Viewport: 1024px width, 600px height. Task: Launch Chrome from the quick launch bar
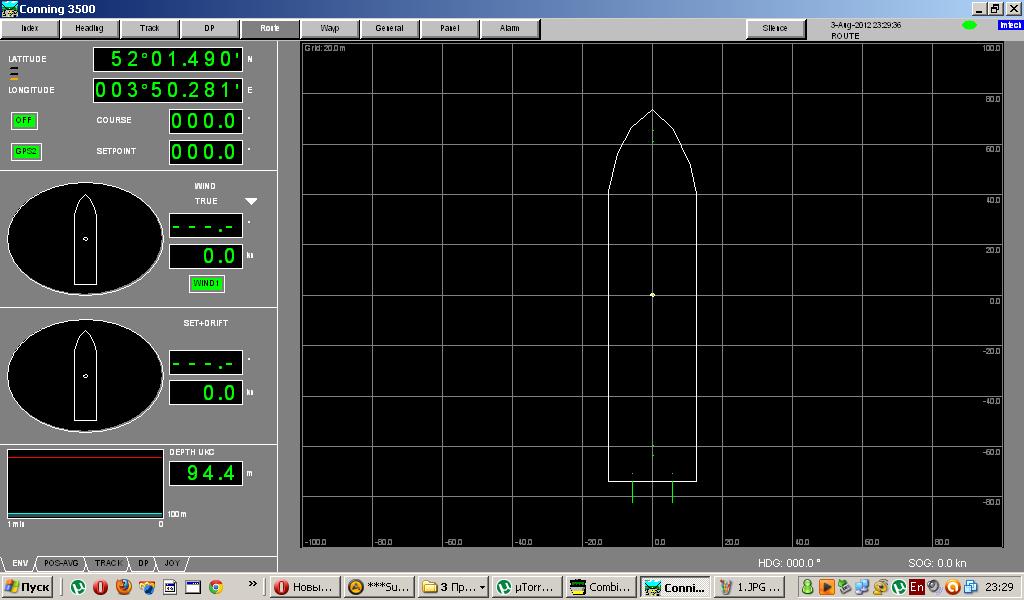click(x=215, y=588)
